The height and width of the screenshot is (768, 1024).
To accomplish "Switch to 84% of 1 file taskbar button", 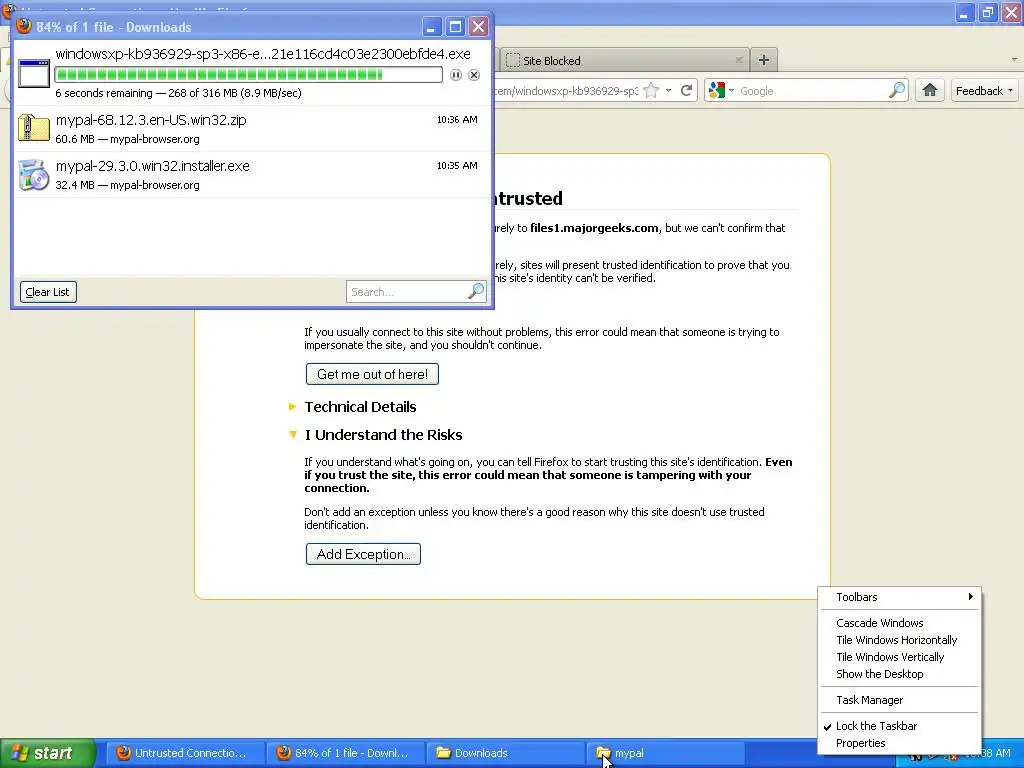I will point(345,753).
